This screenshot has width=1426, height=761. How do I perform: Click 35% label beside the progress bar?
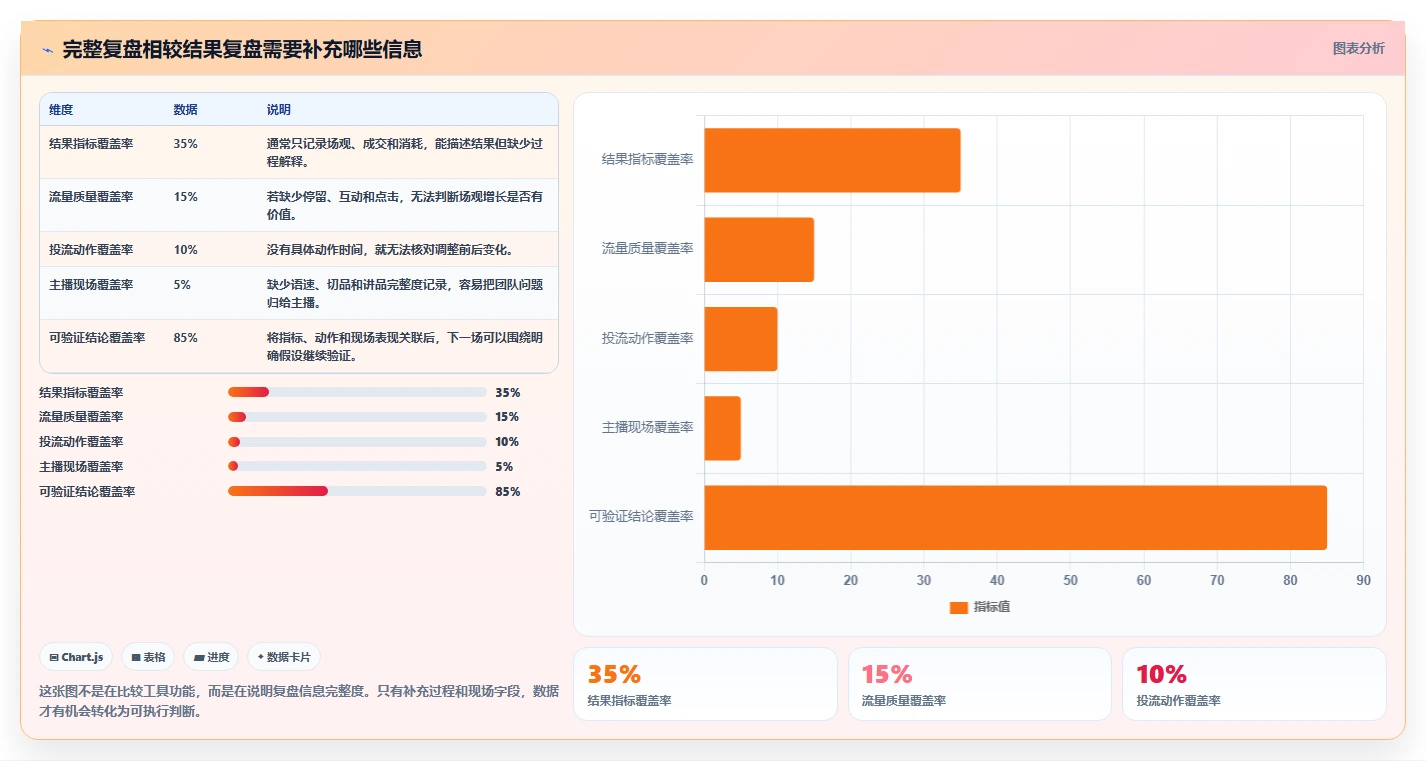pos(508,392)
